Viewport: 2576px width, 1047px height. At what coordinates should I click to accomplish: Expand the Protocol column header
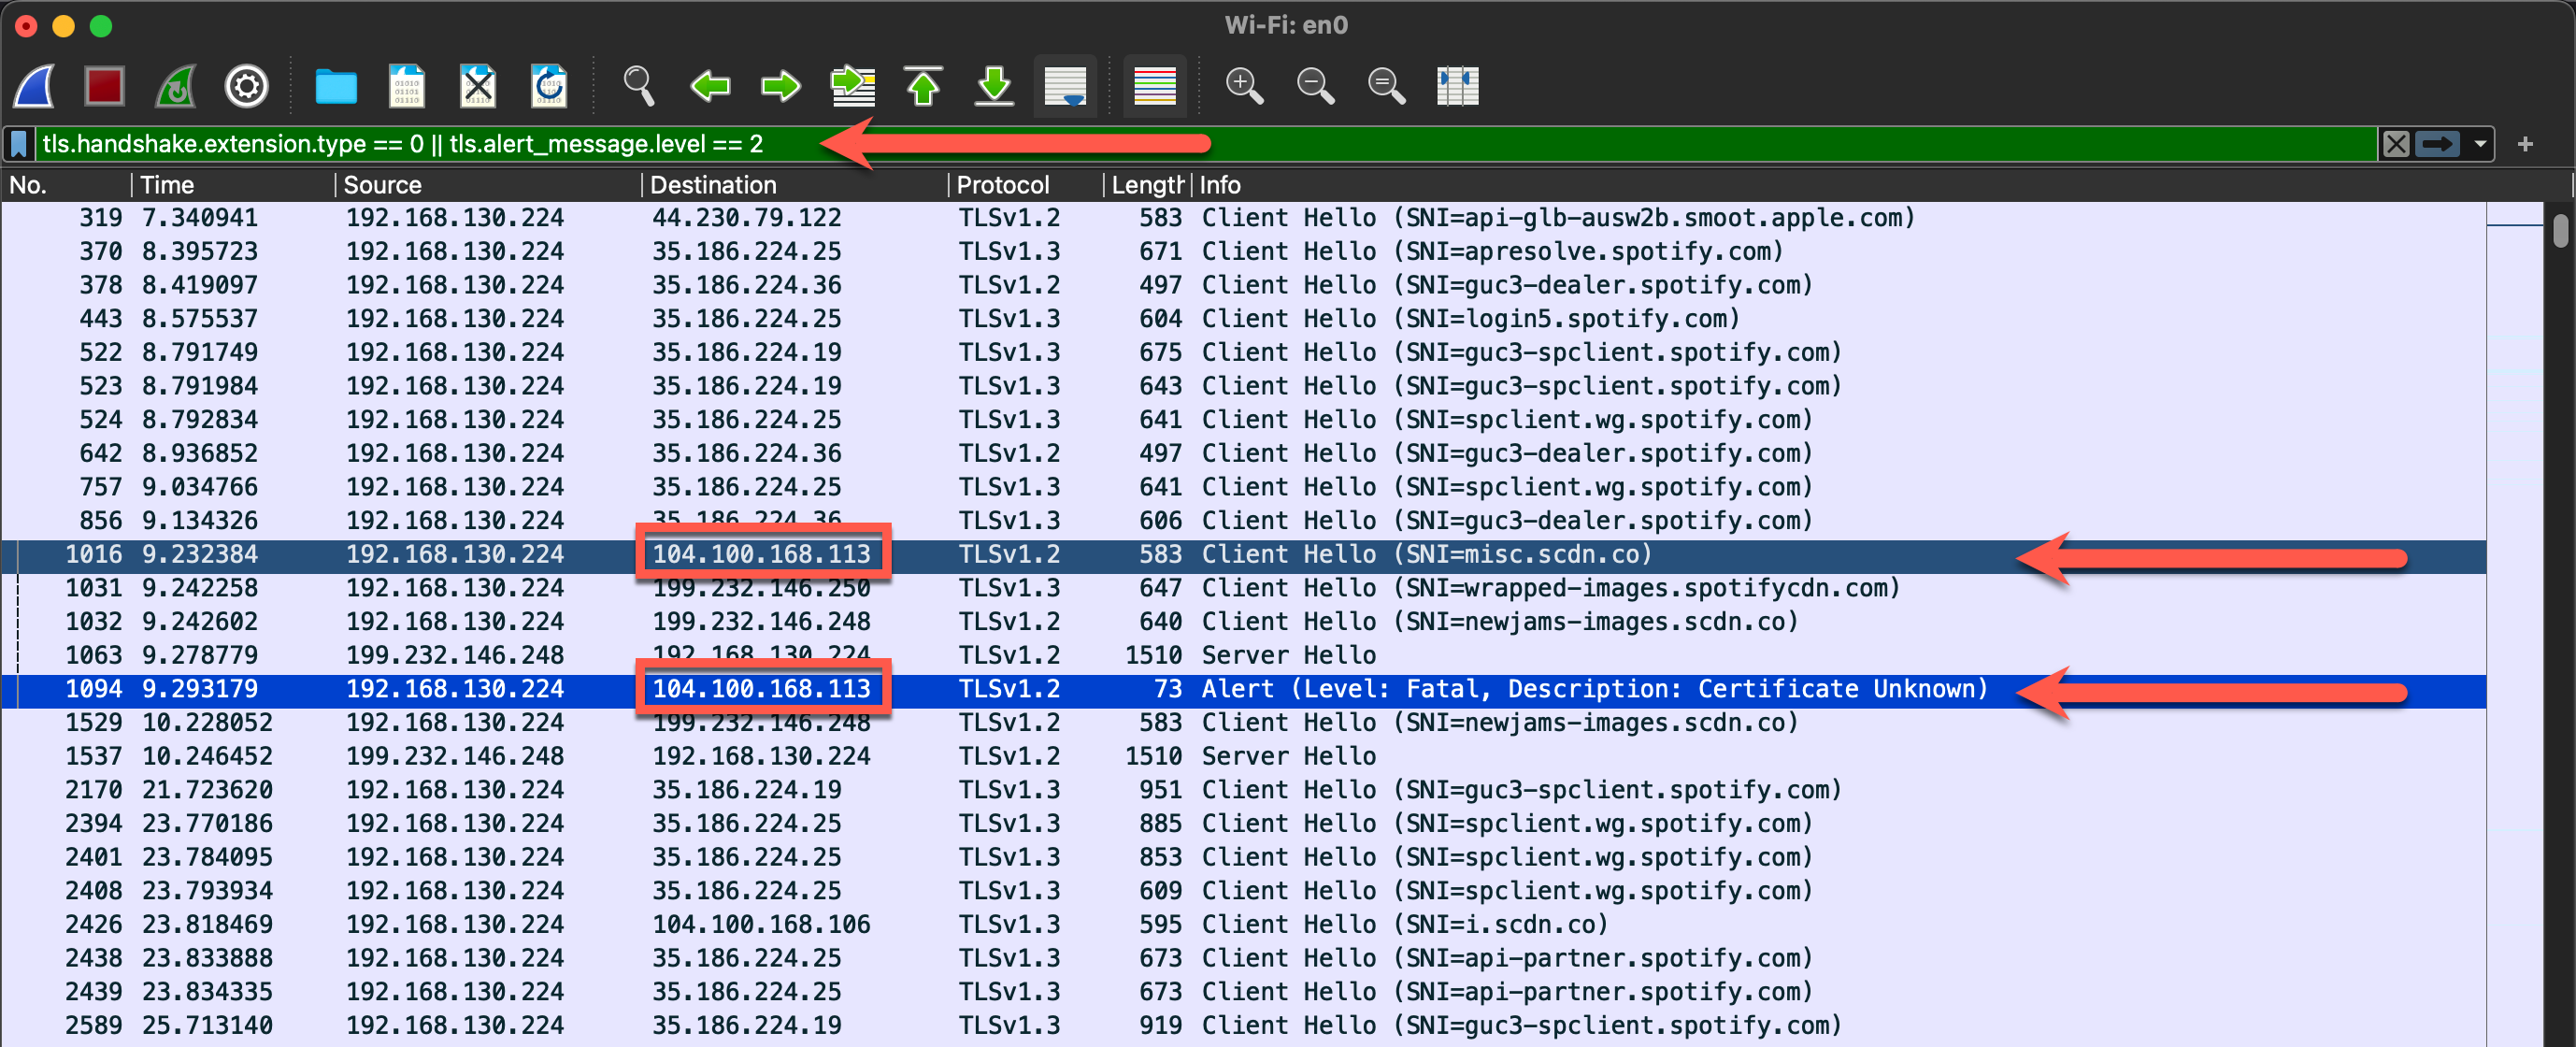pyautogui.click(x=1002, y=184)
